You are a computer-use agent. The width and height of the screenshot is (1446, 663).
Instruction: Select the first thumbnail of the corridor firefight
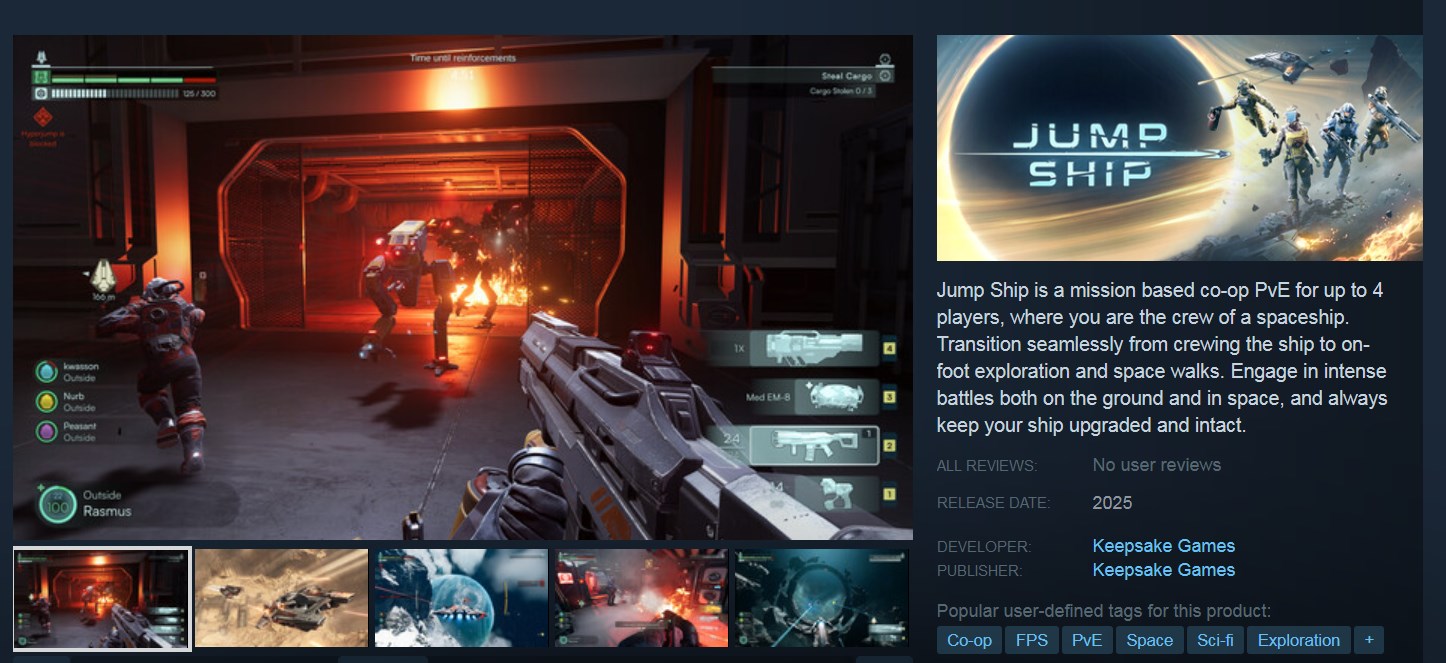click(102, 598)
